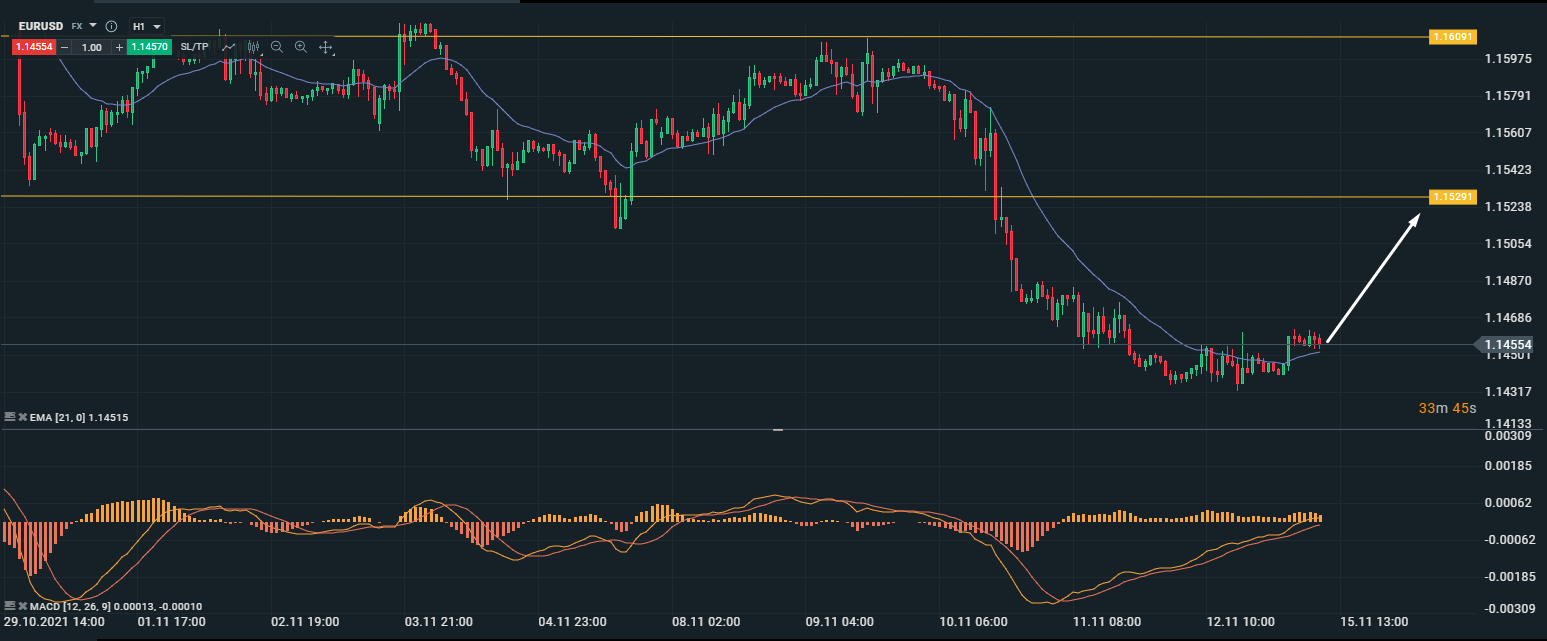Click the 1.15975 price axis label
The width and height of the screenshot is (1547, 641).
[x=1509, y=59]
